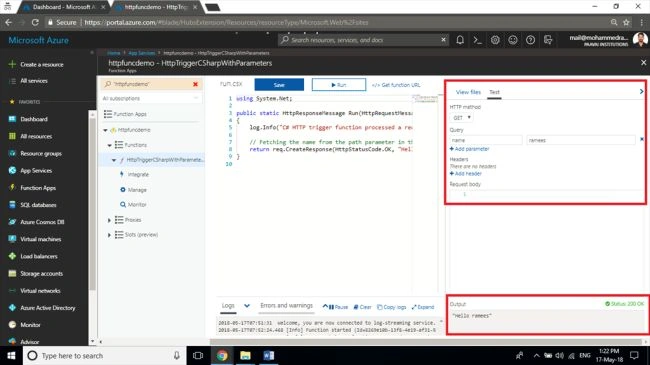Viewport: 650px width, 365px height.
Task: Open Storage accounts in the sidebar
Action: pos(41,274)
